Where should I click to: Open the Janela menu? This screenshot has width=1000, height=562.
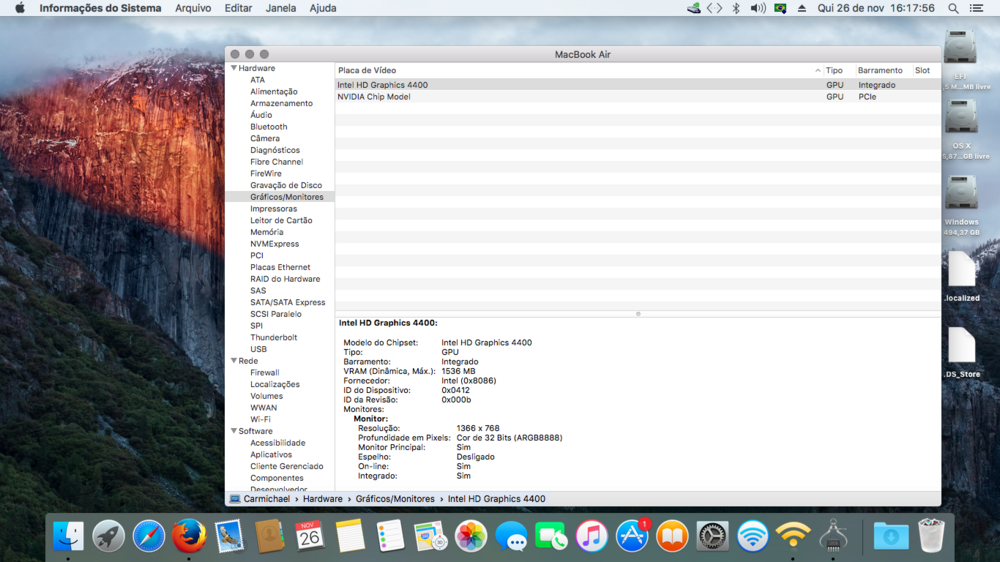click(280, 8)
